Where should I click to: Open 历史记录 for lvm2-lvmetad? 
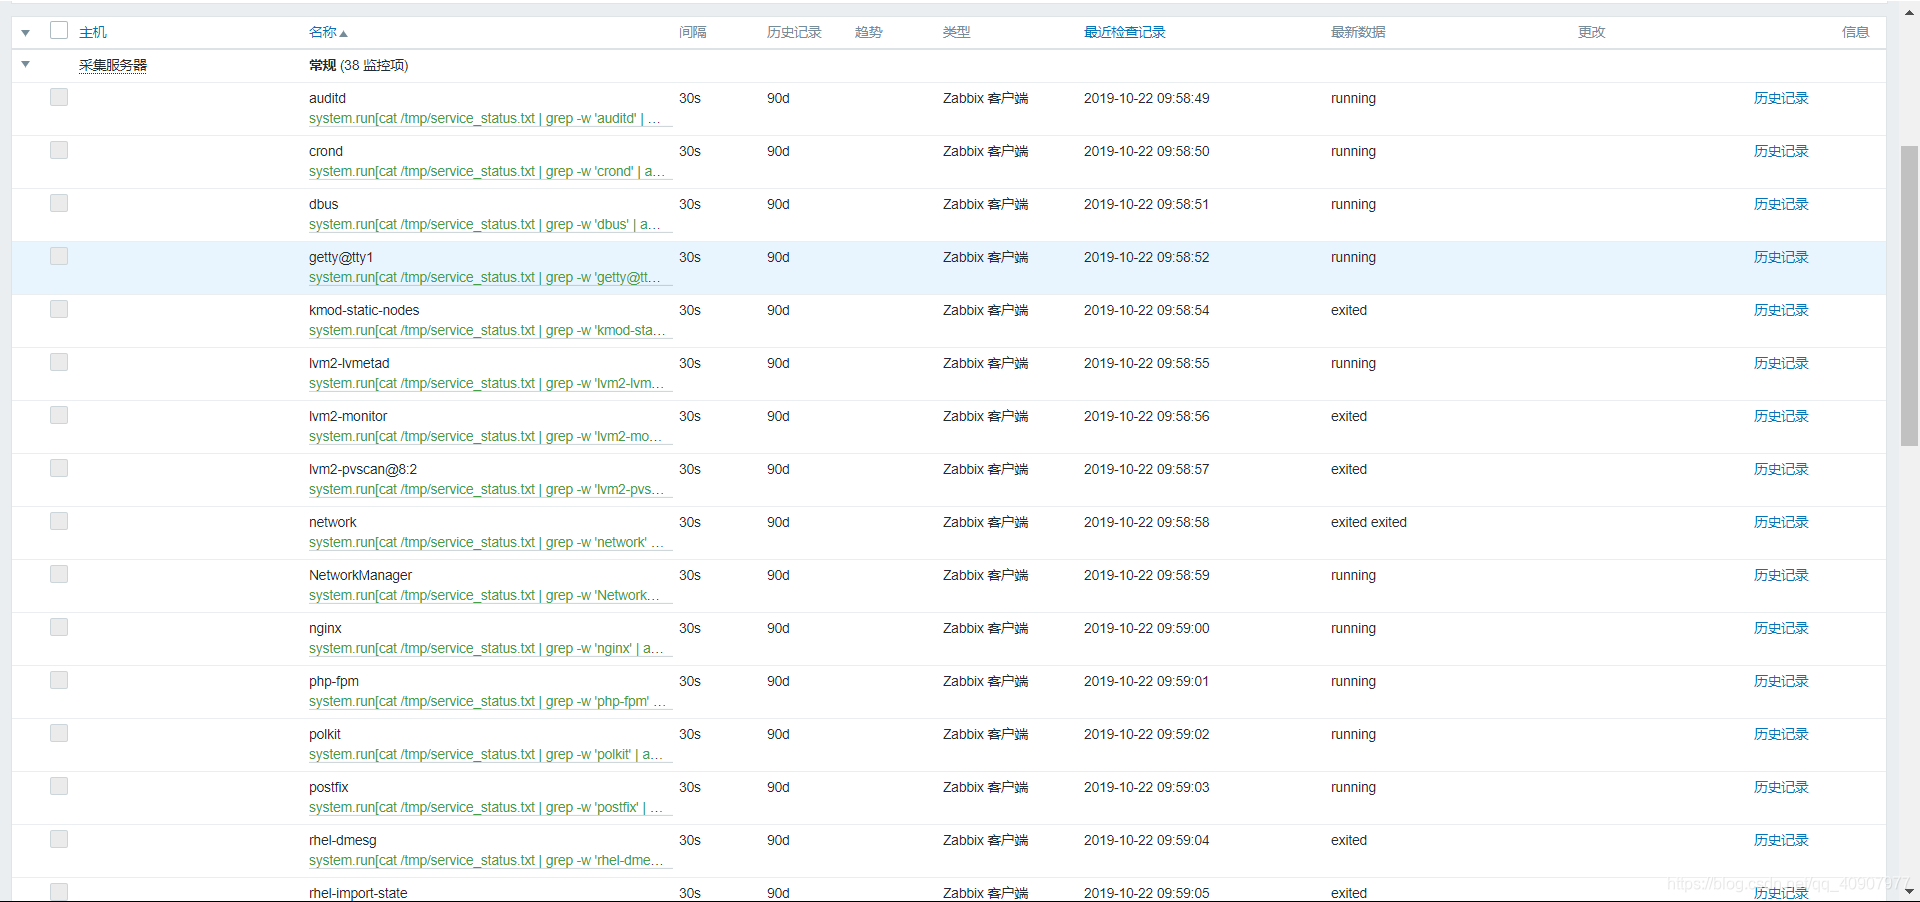[1781, 363]
